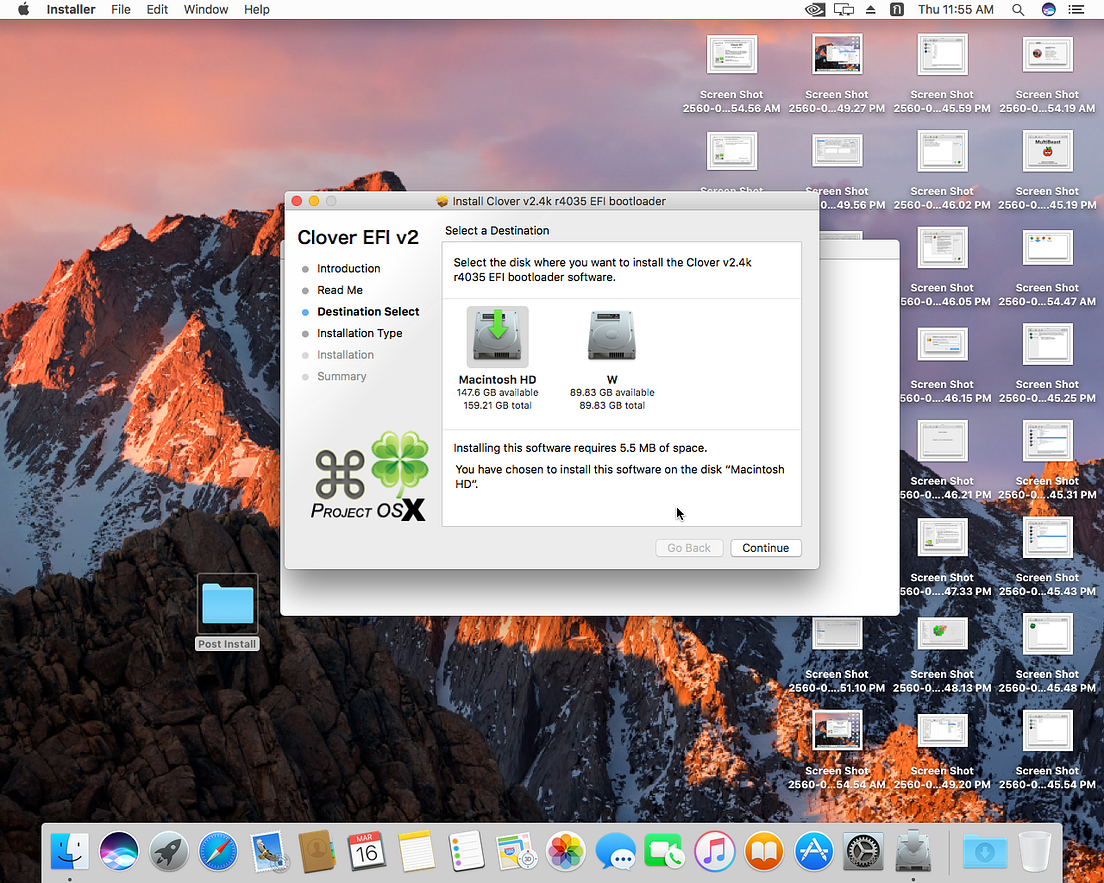Viewport: 1104px width, 883px height.
Task: Select Screen Shot ending 54.56 AM thumbnail
Action: tap(732, 54)
